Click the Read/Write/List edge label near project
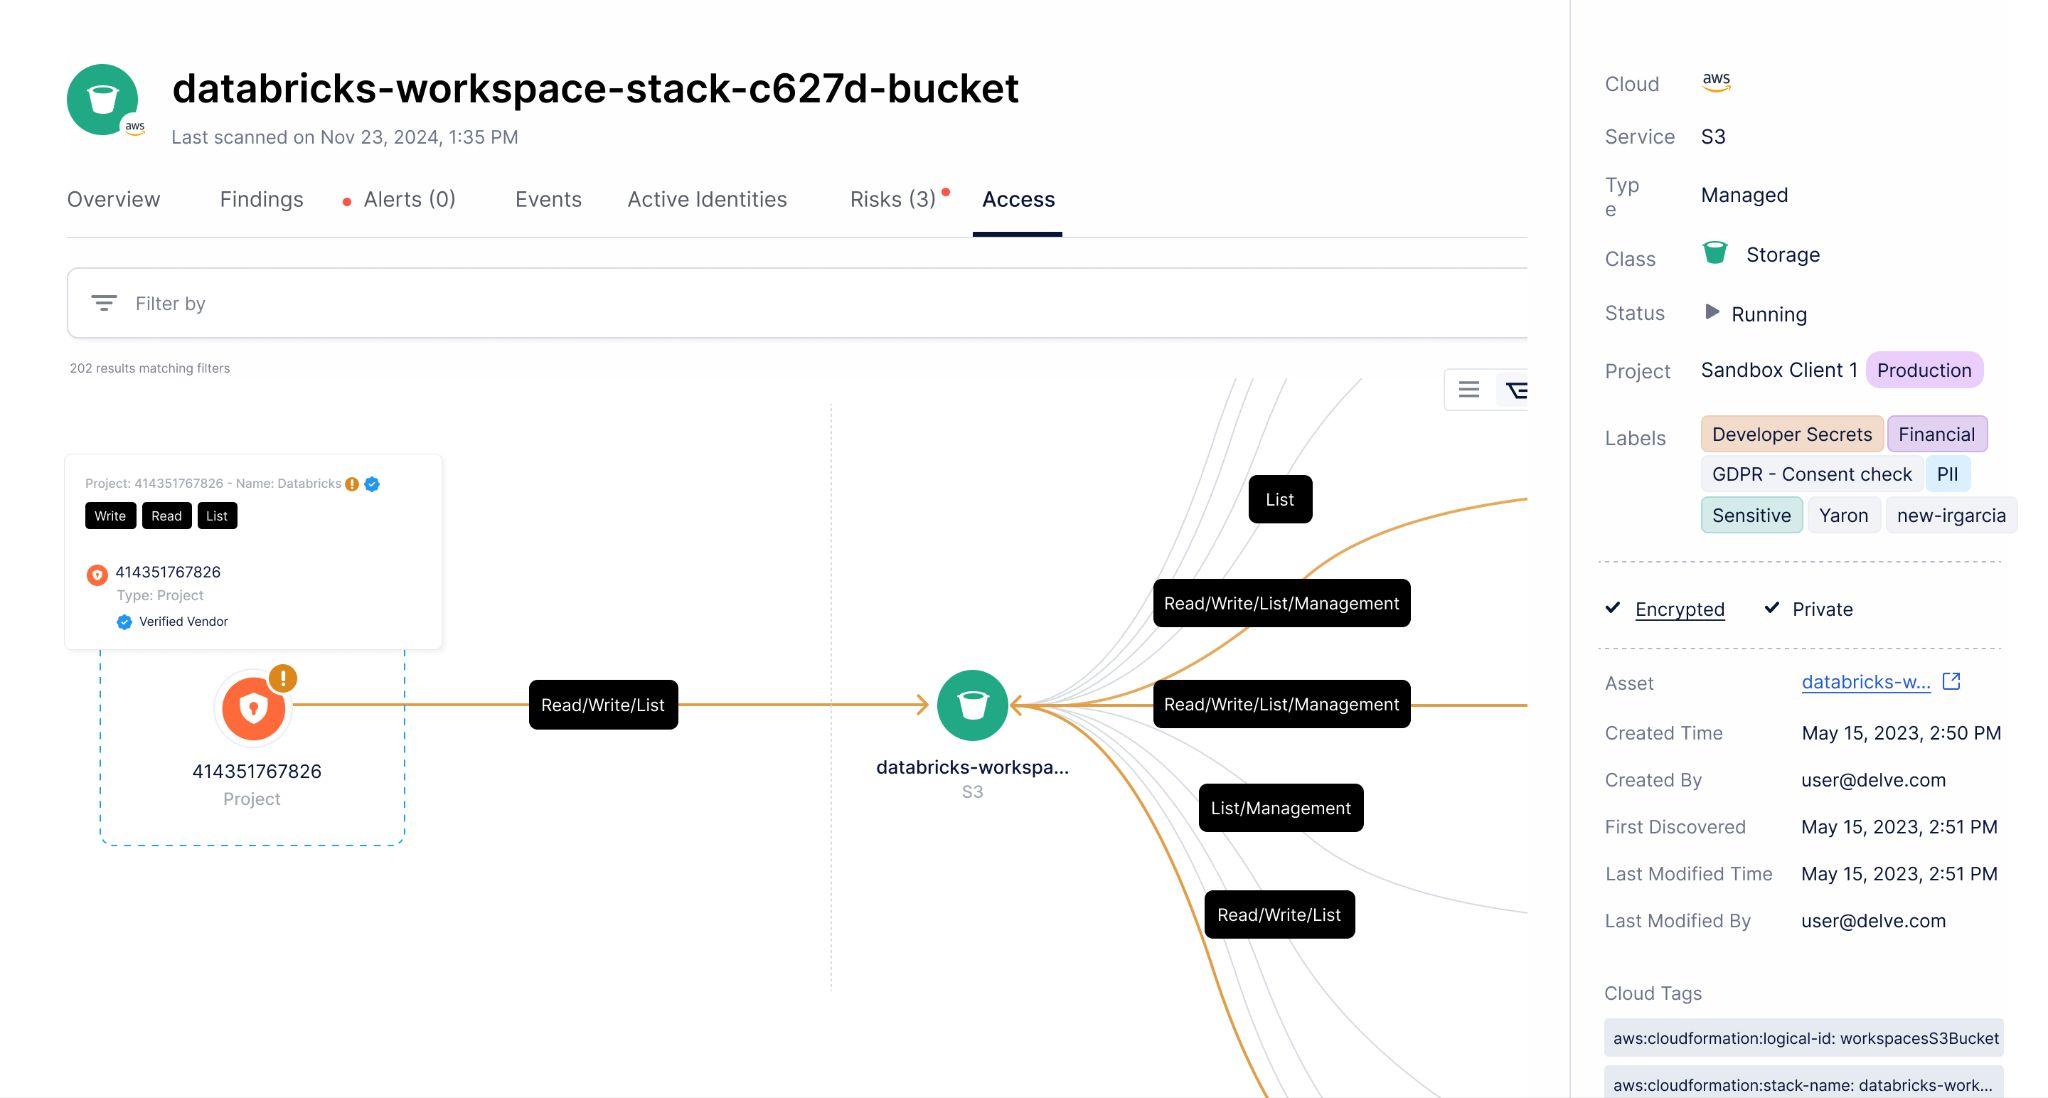Viewport: 2048px width, 1098px height. (603, 705)
